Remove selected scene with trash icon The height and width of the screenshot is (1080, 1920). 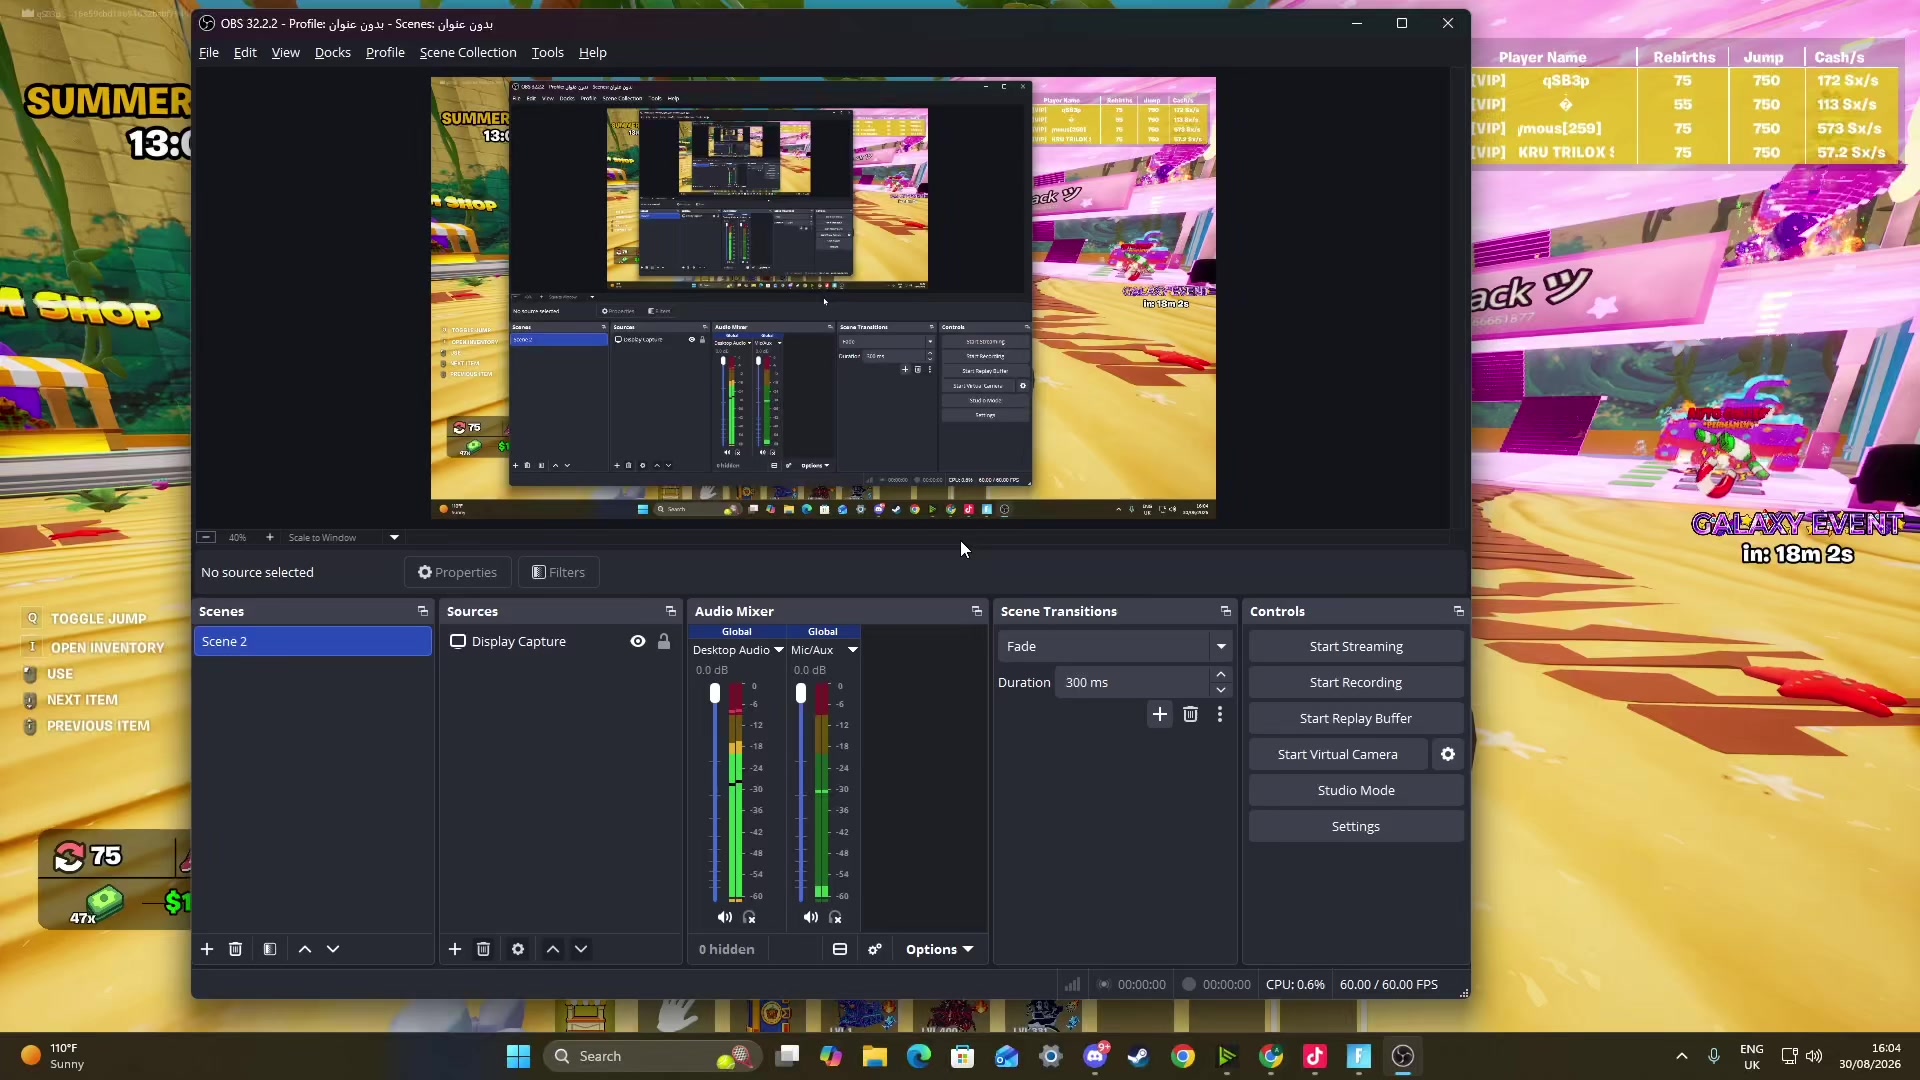[235, 949]
